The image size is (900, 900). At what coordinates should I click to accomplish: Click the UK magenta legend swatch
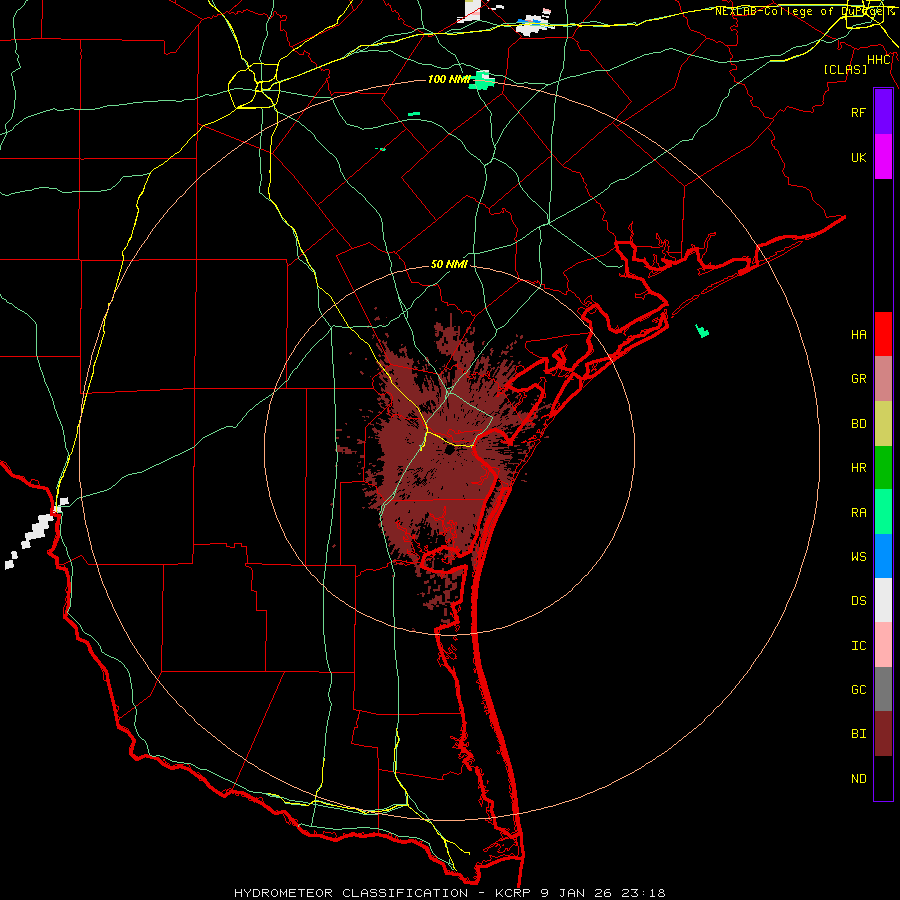(x=883, y=157)
